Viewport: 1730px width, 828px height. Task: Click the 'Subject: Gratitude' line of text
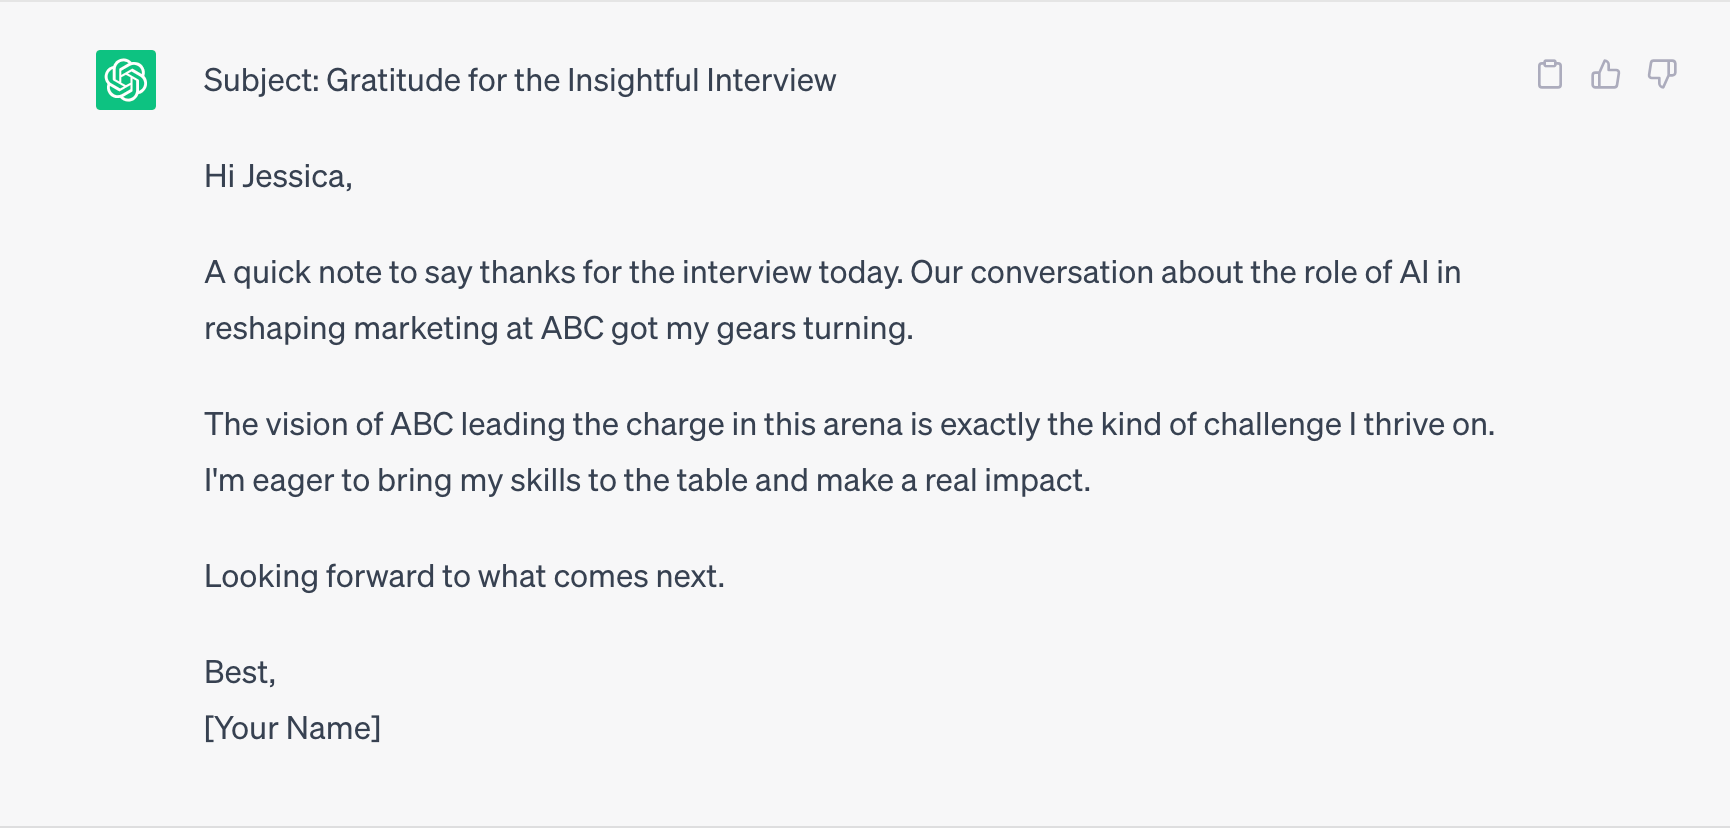tap(520, 80)
